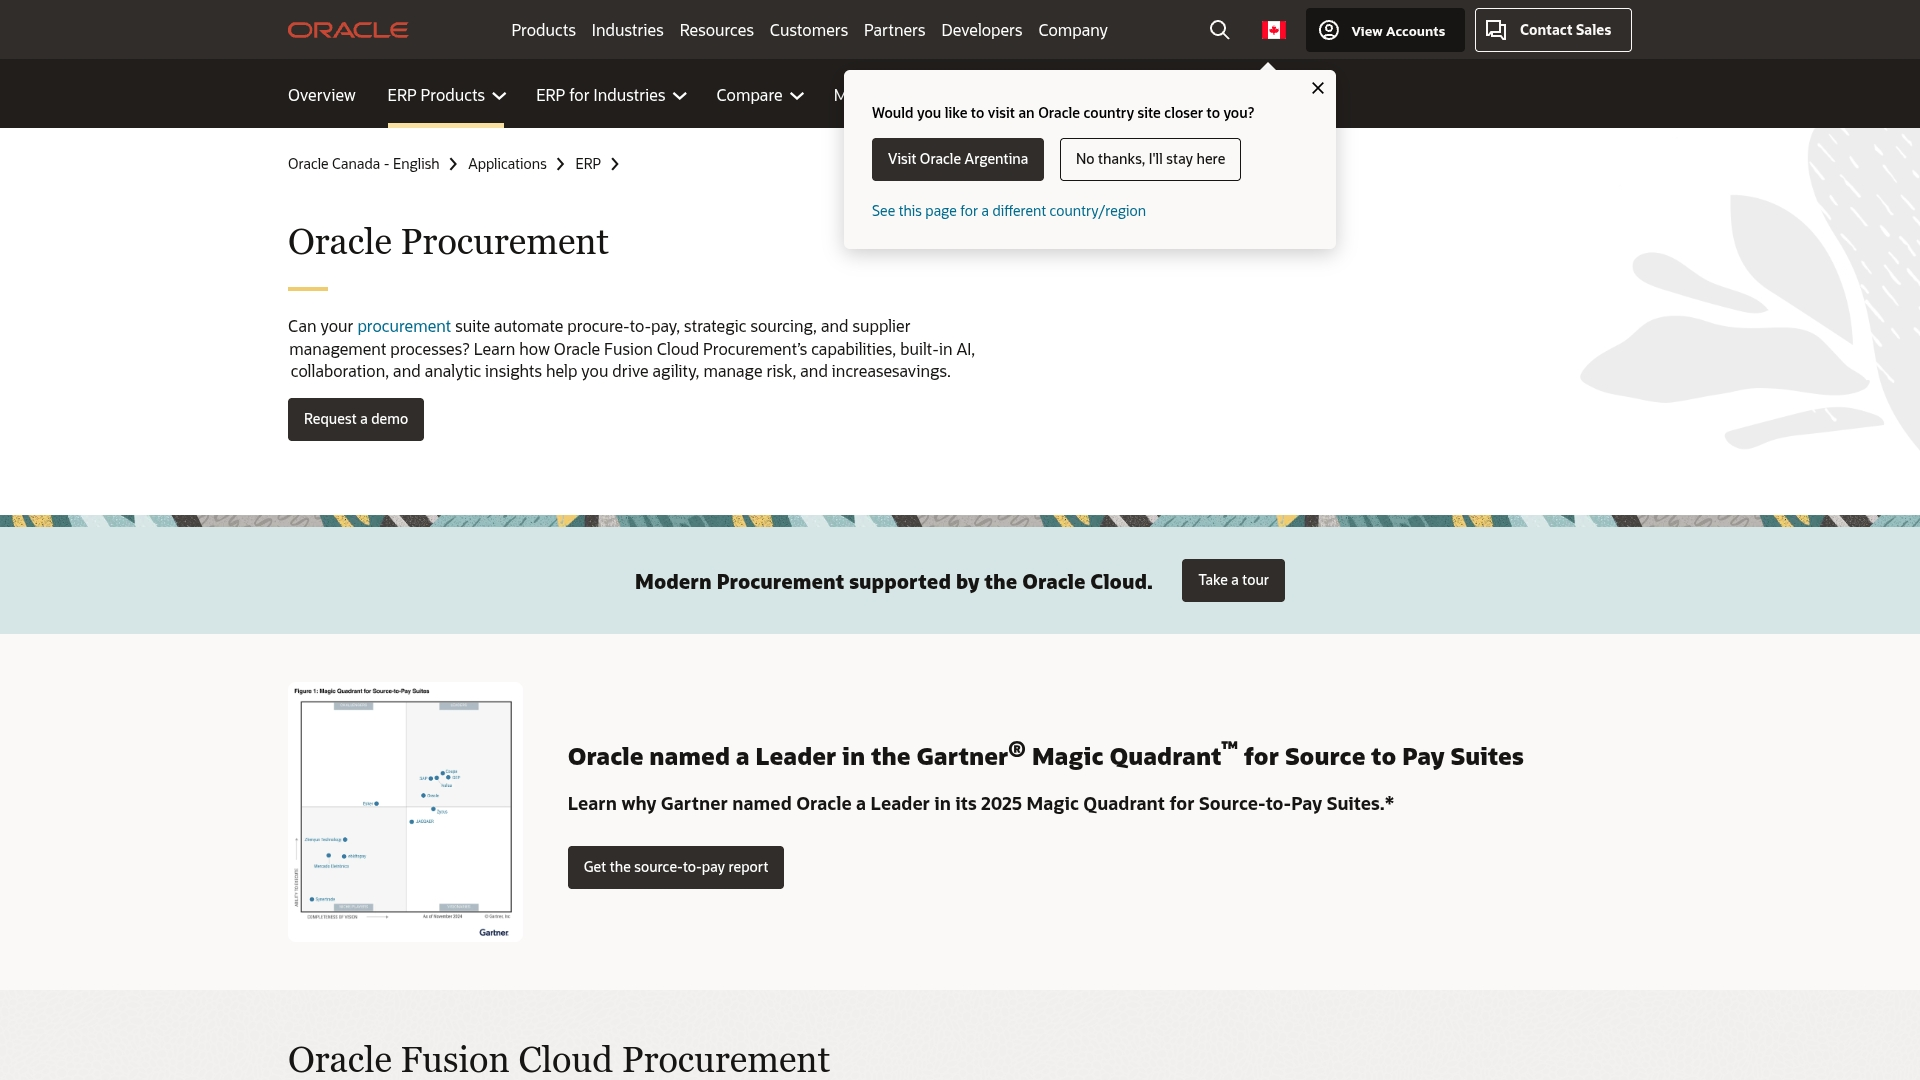Click the Gartner Leader headline text
Screen dimensions: 1920x1080
1045,755
